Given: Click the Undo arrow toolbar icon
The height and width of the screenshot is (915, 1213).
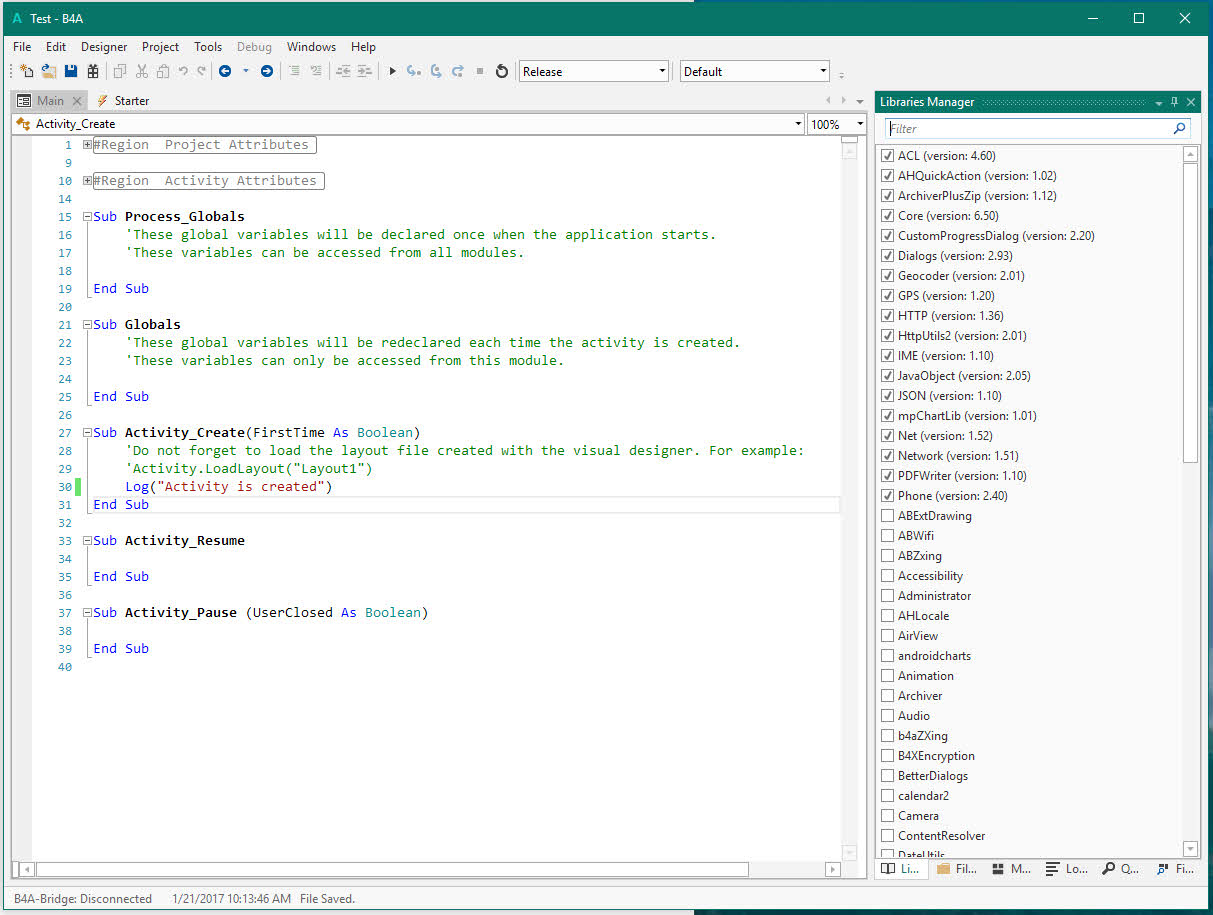Looking at the screenshot, I should click(x=183, y=71).
